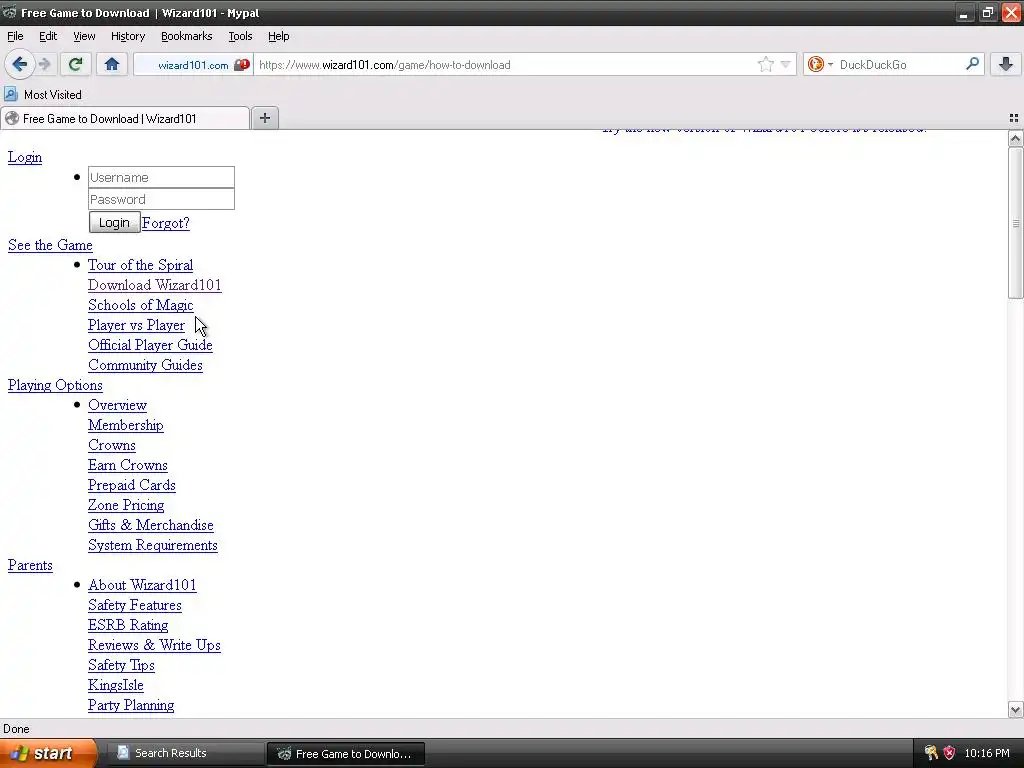Open Community Guides link

click(x=145, y=365)
